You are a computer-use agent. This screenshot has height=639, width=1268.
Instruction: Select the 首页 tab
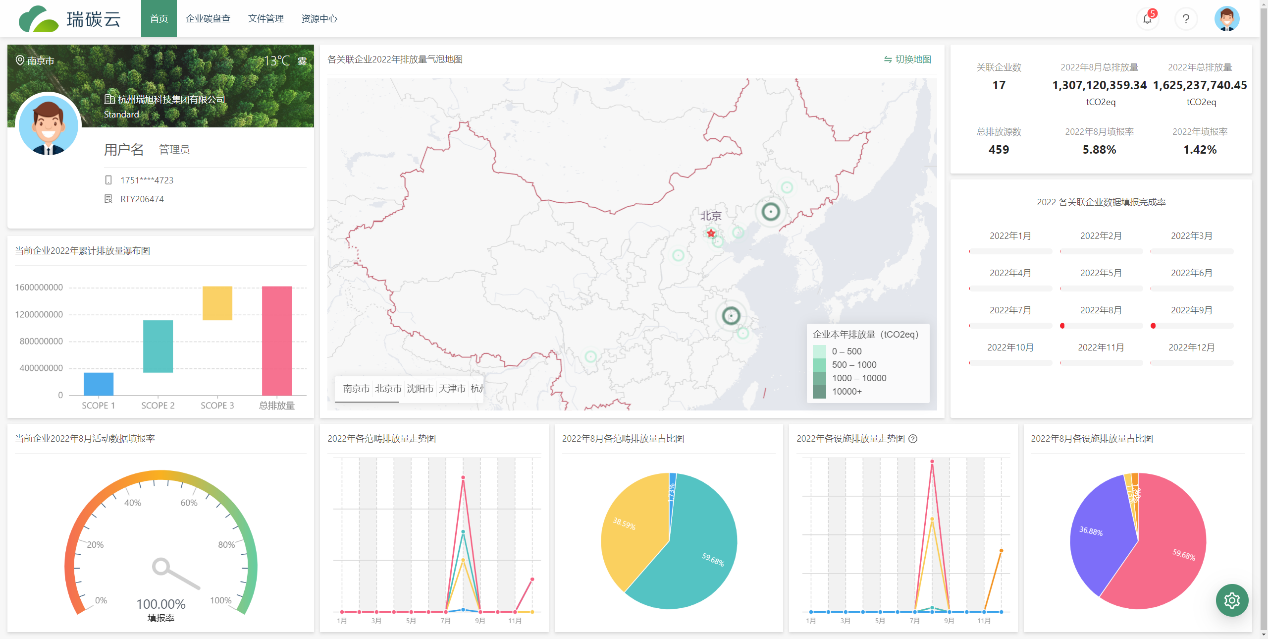[158, 19]
